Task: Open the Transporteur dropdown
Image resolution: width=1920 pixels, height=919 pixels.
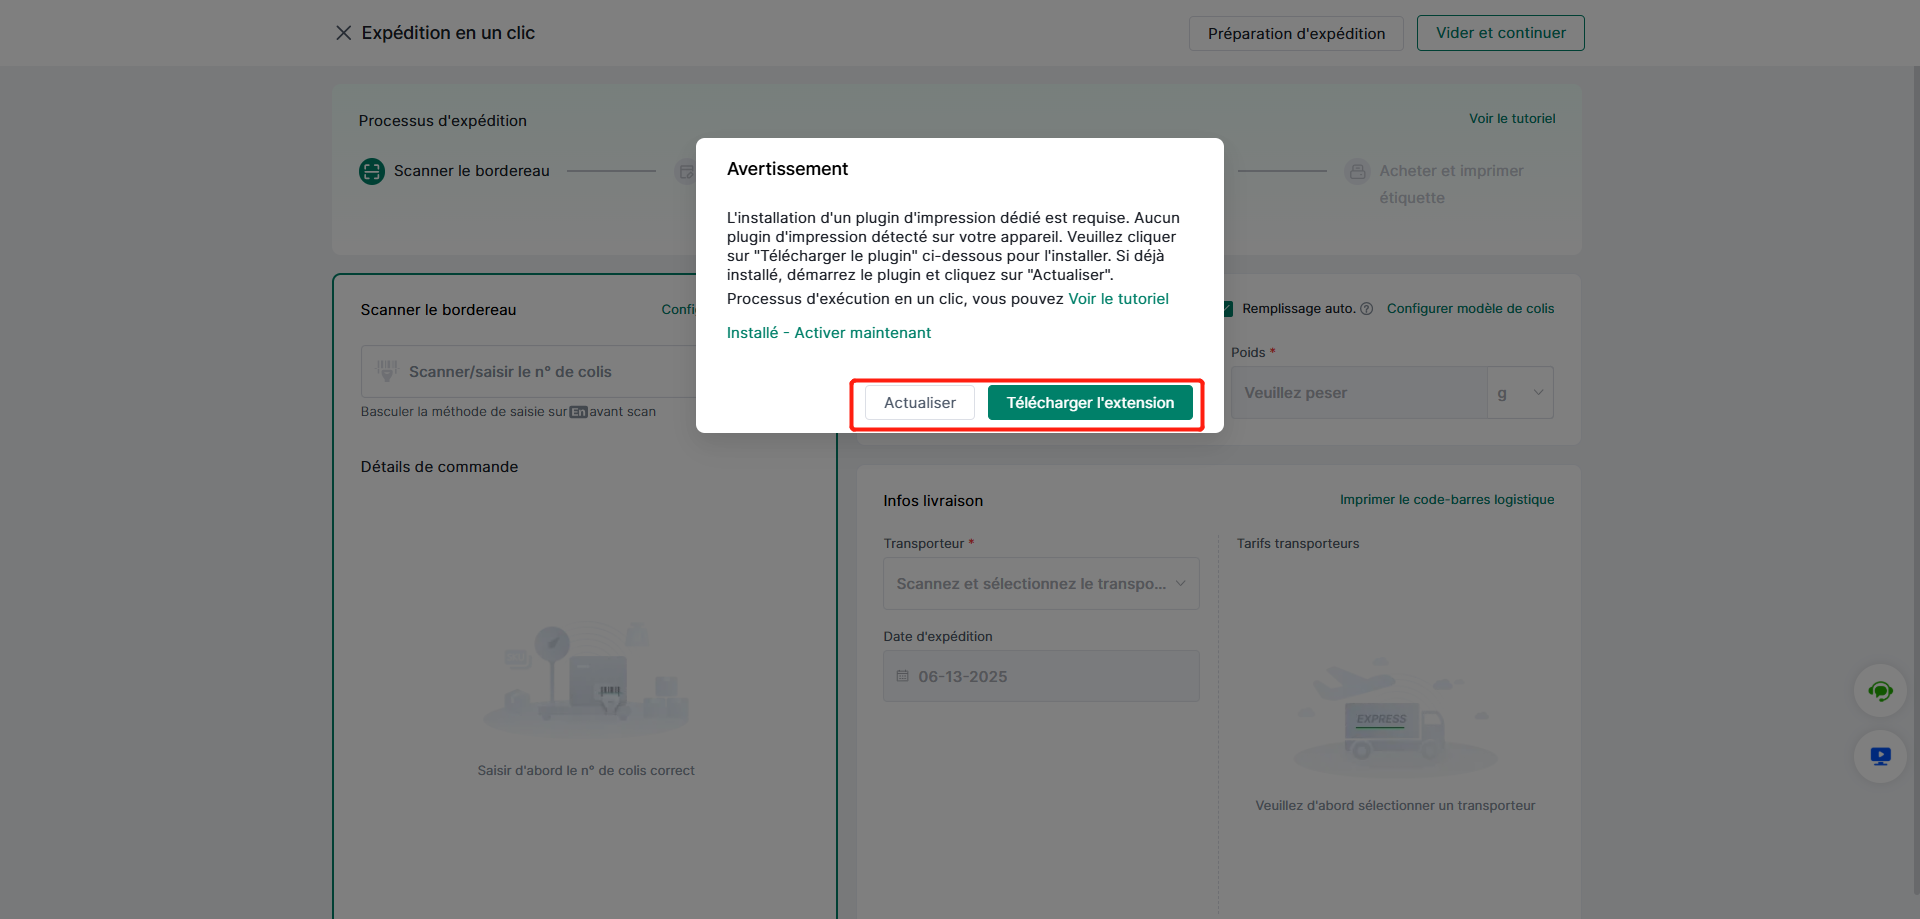Action: click(x=1040, y=584)
